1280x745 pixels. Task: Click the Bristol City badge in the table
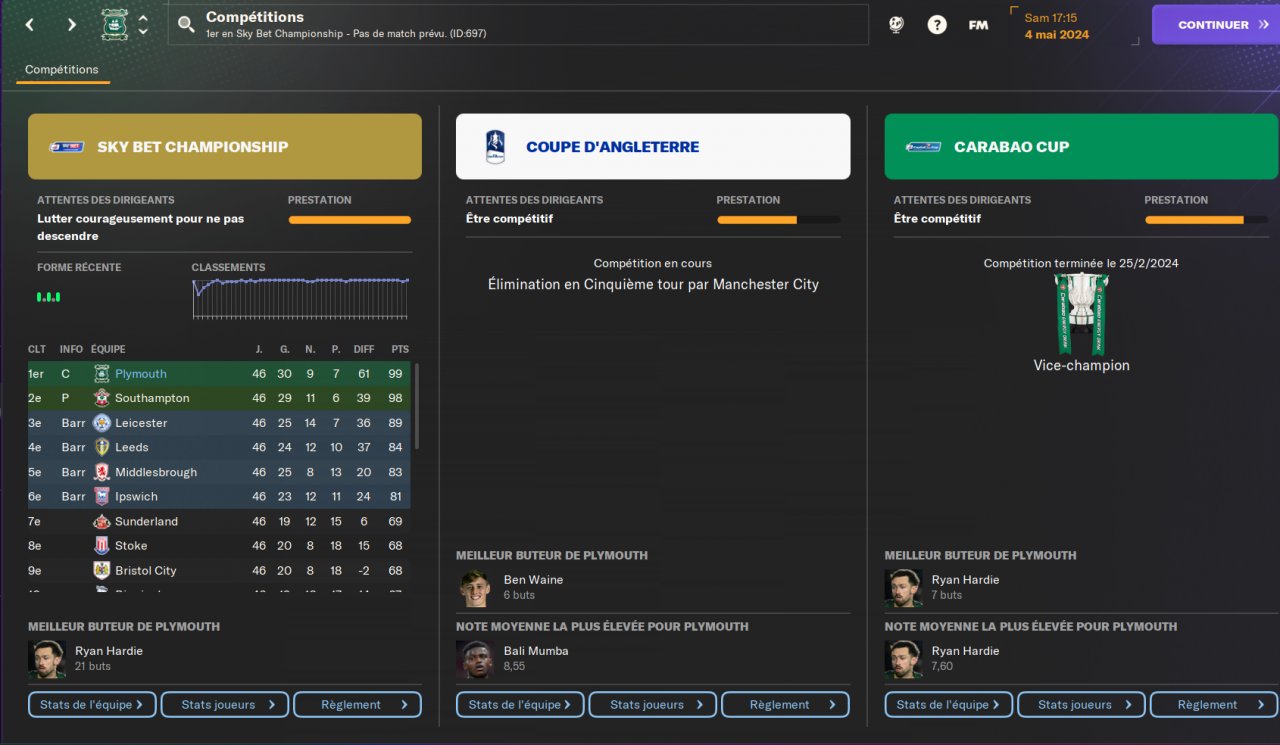point(101,570)
